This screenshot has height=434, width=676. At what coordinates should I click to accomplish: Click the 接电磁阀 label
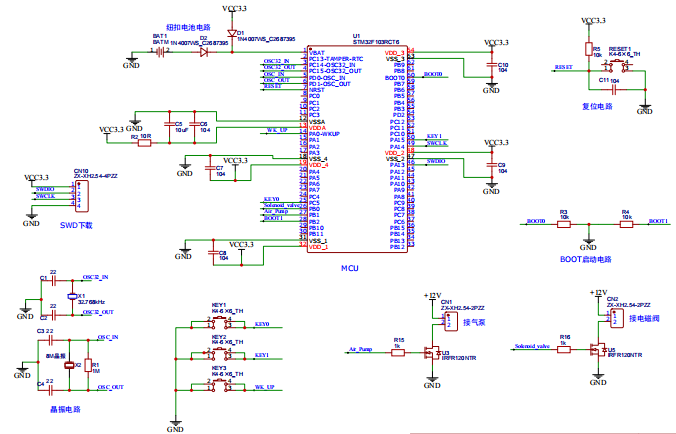(644, 318)
